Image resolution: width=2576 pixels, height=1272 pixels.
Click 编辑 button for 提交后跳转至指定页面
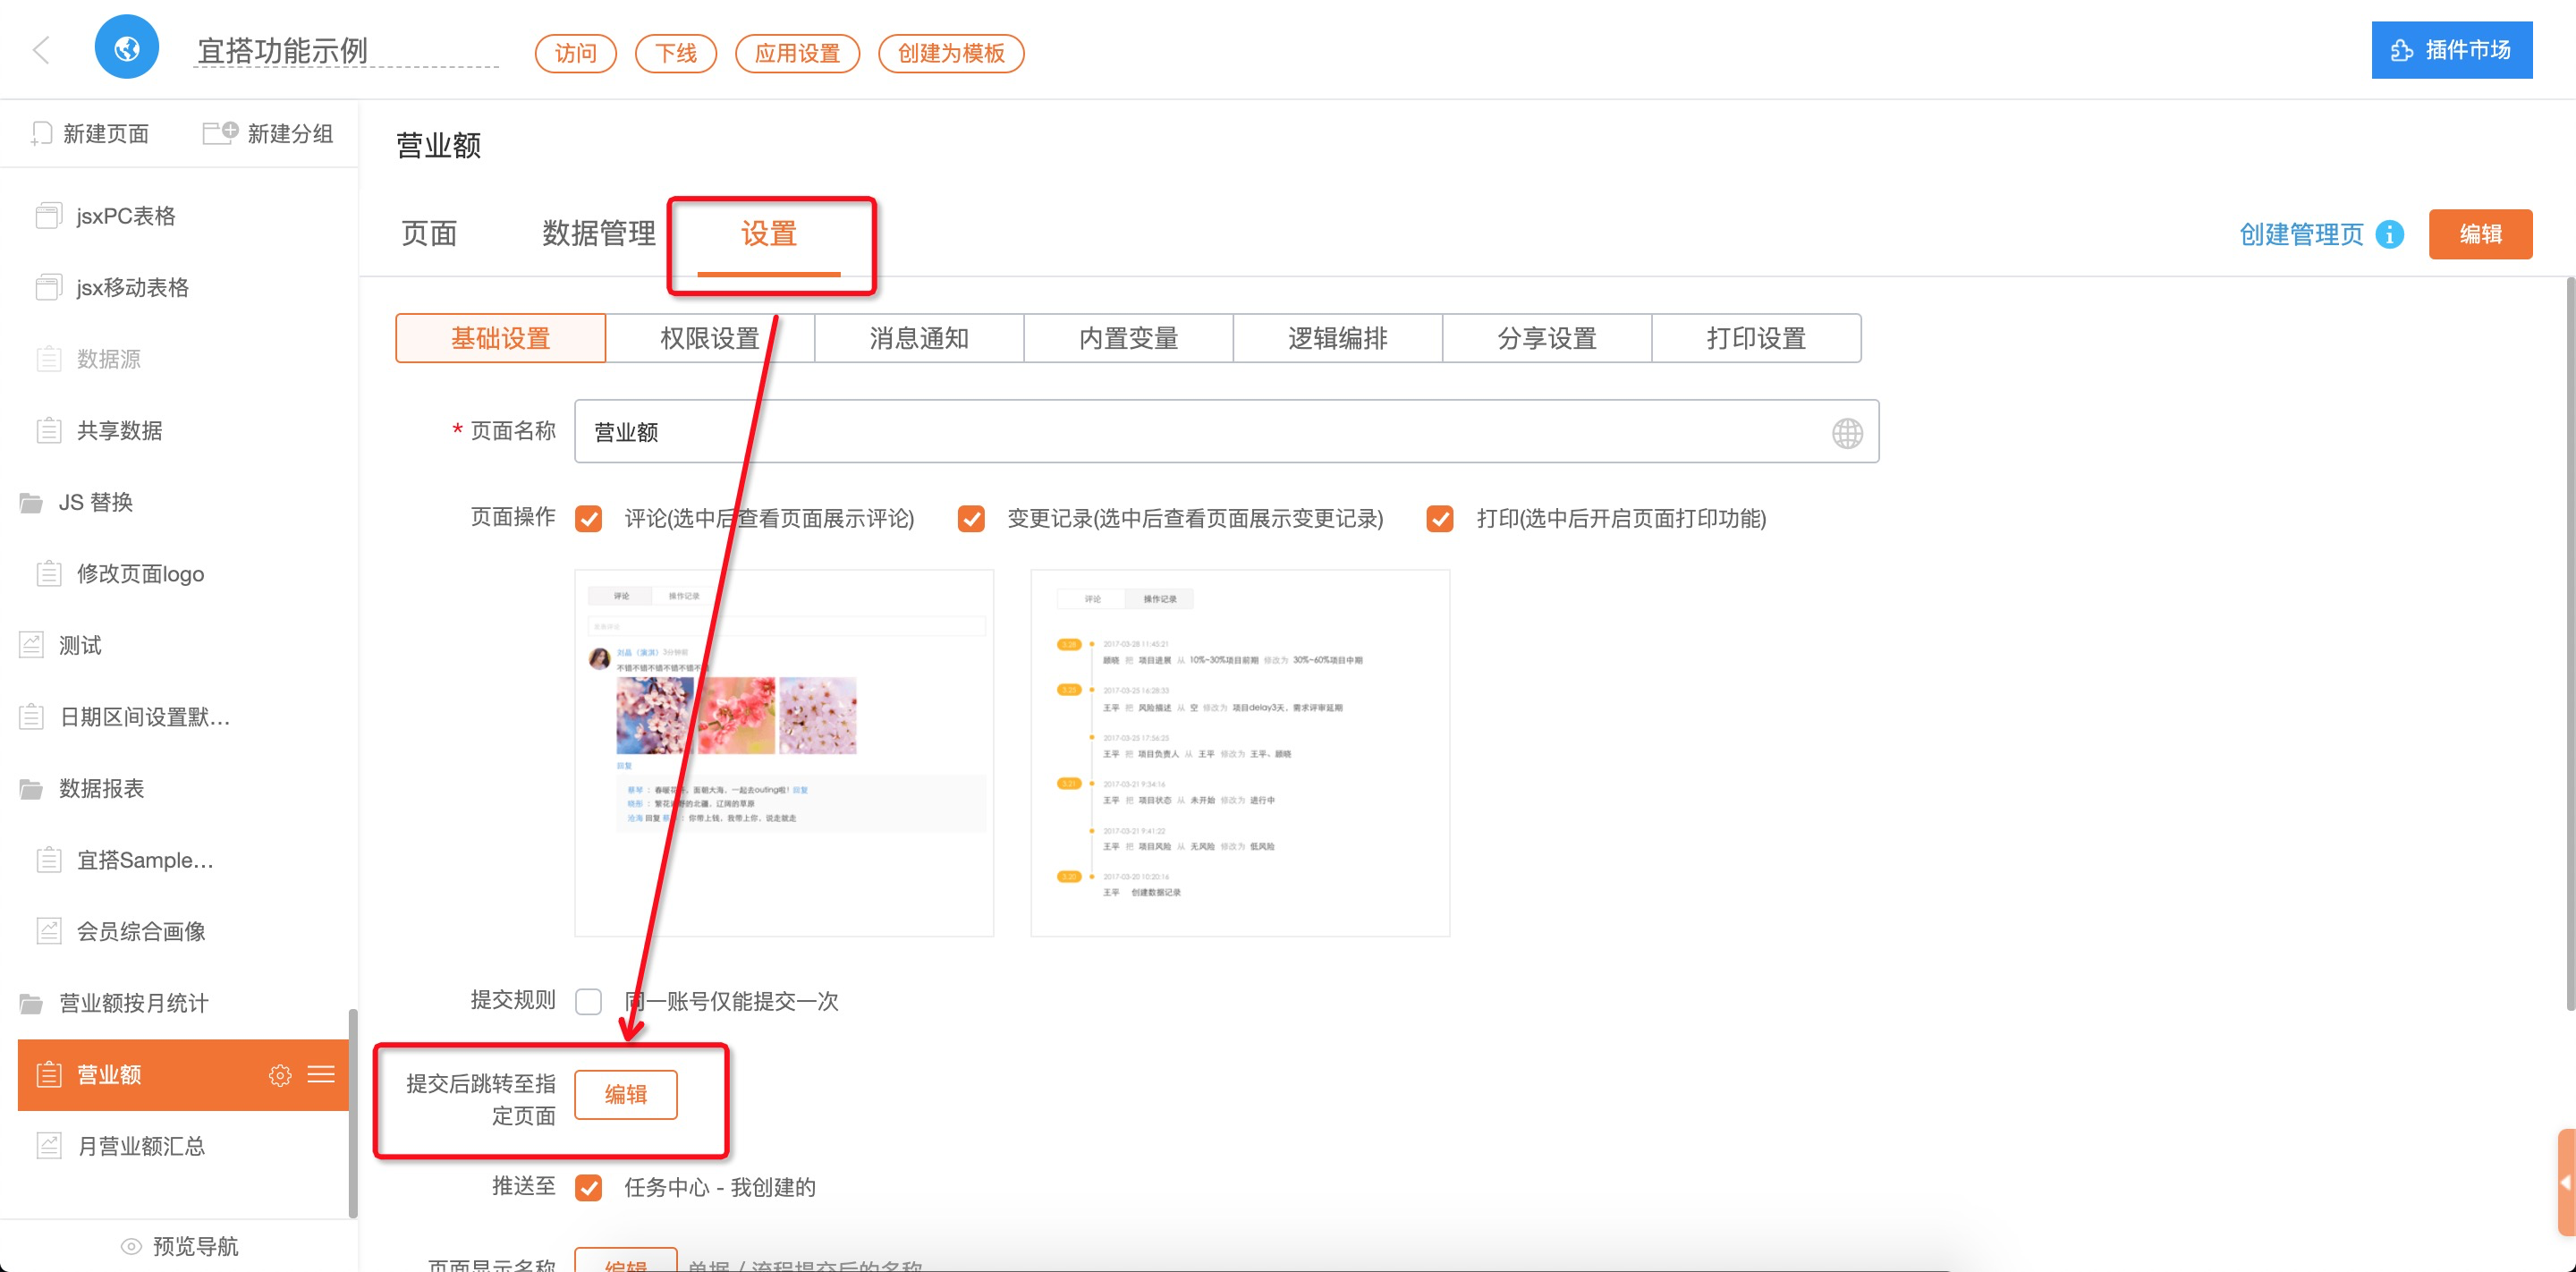pyautogui.click(x=626, y=1095)
